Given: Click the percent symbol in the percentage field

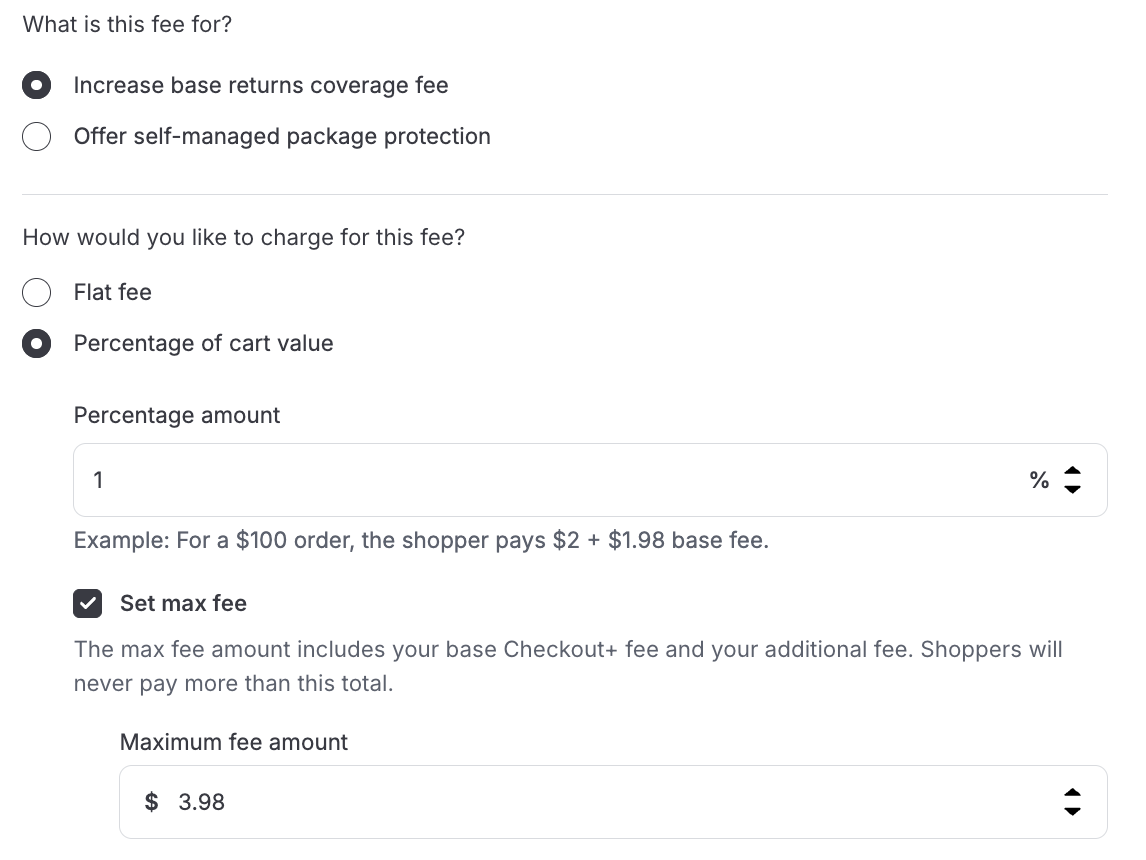Looking at the screenshot, I should tap(1039, 481).
